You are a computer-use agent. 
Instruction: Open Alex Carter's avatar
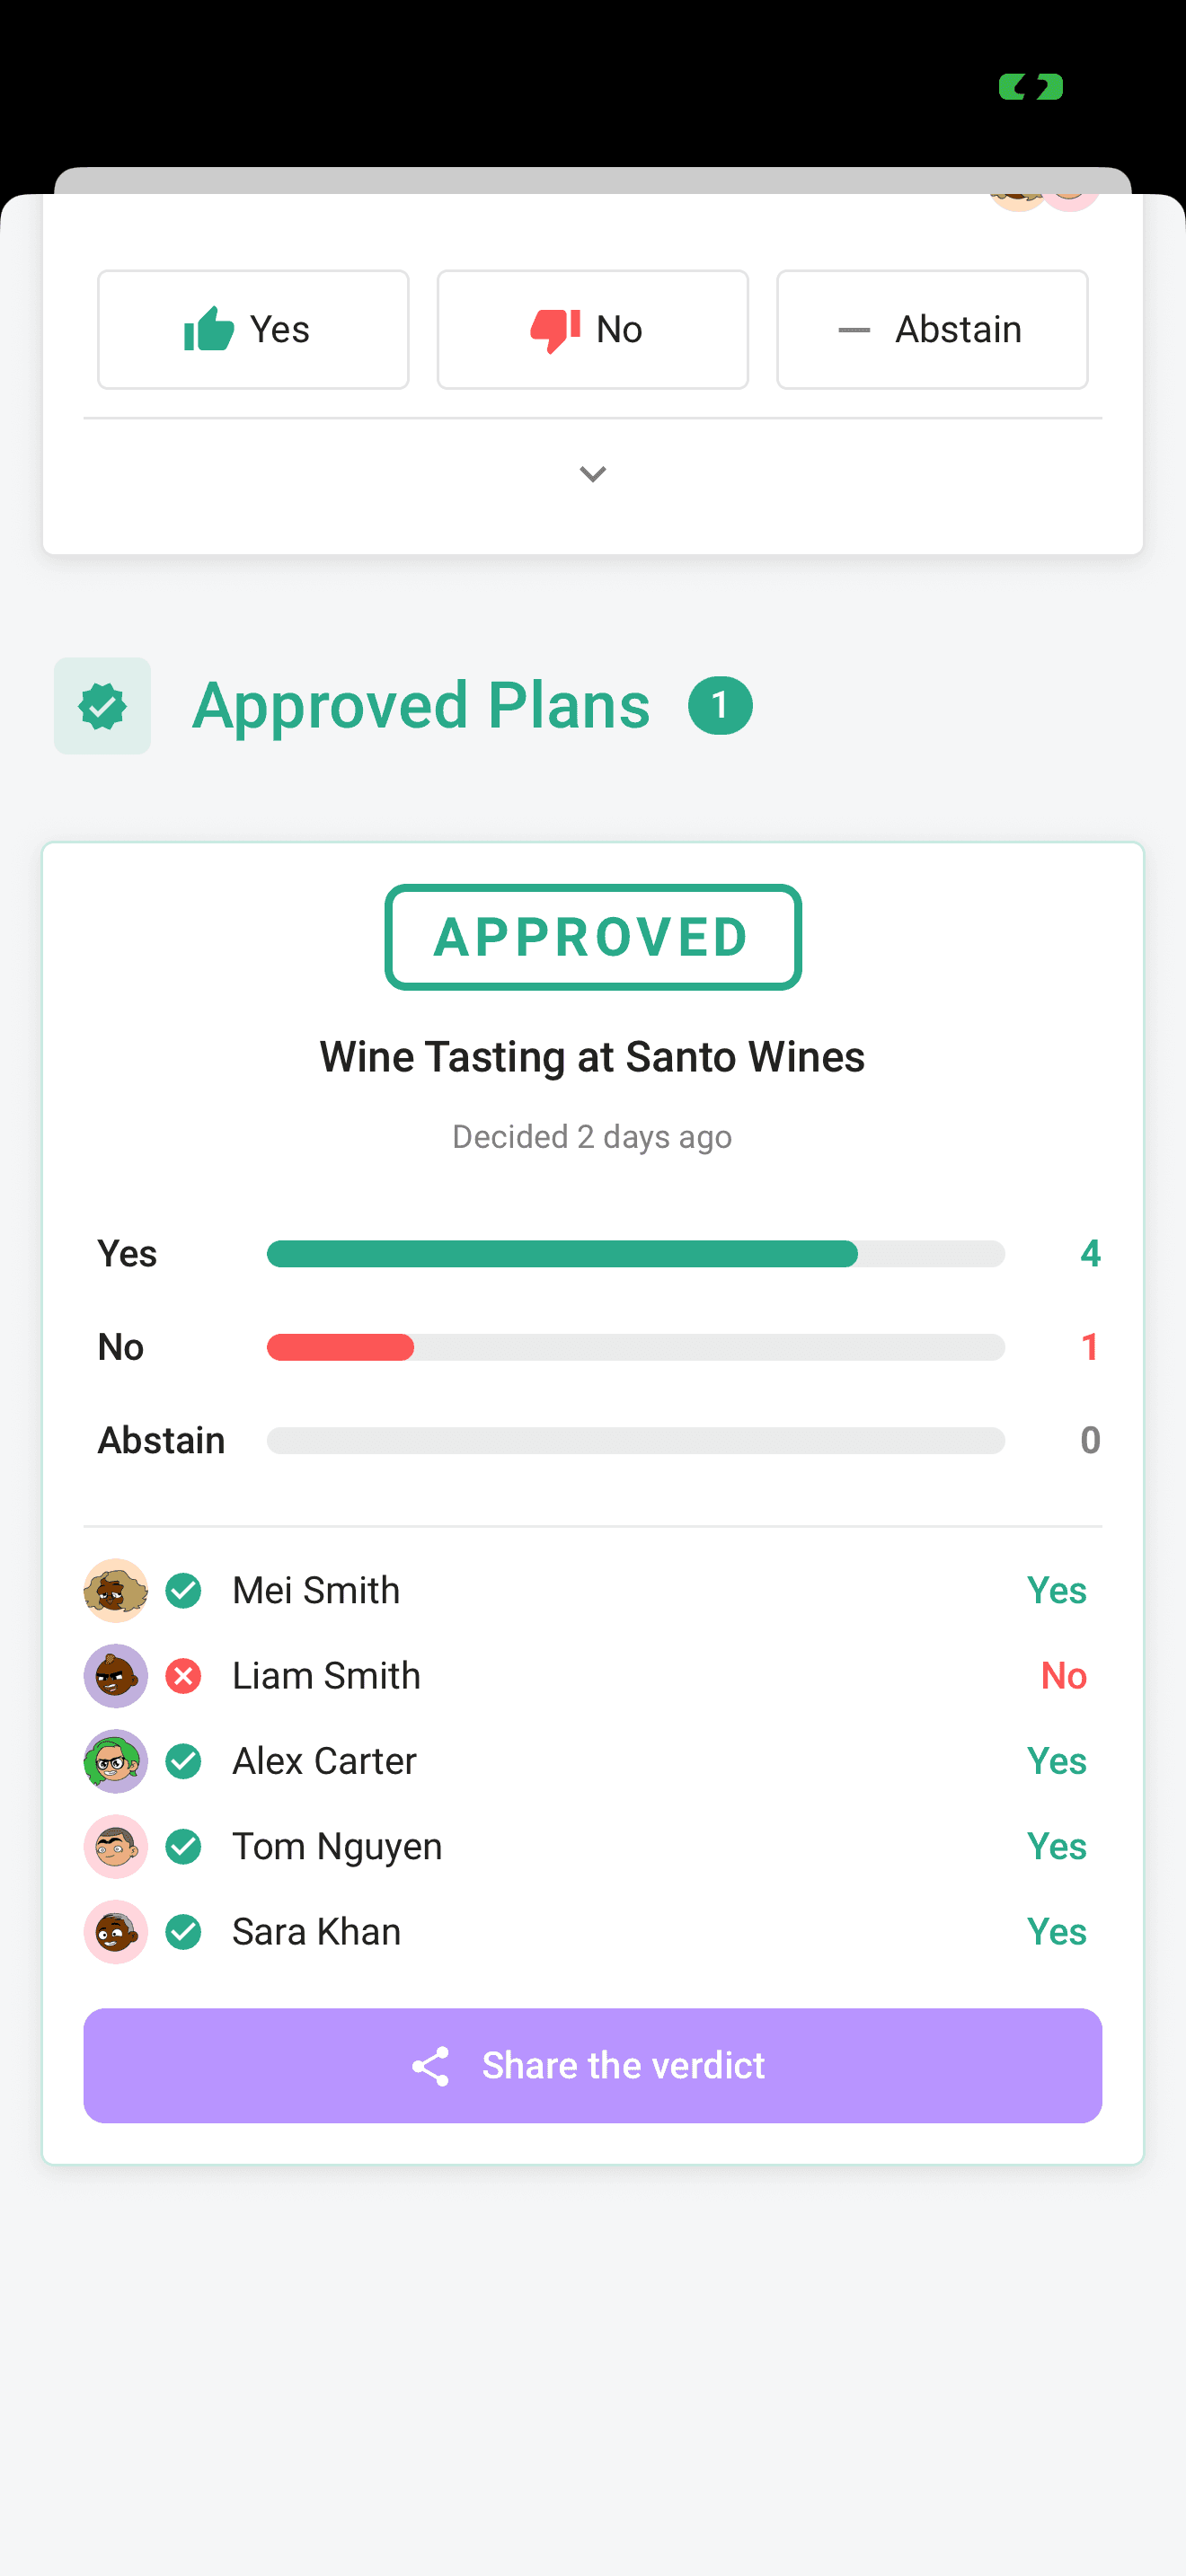coord(116,1761)
